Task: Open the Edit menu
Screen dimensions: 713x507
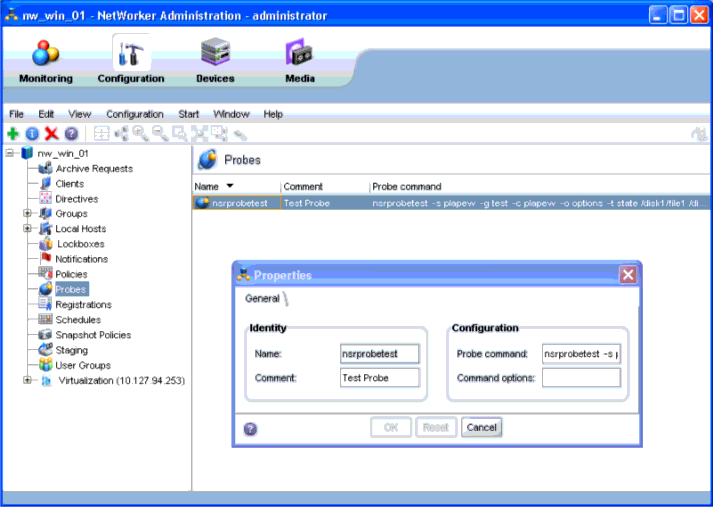Action: click(46, 114)
